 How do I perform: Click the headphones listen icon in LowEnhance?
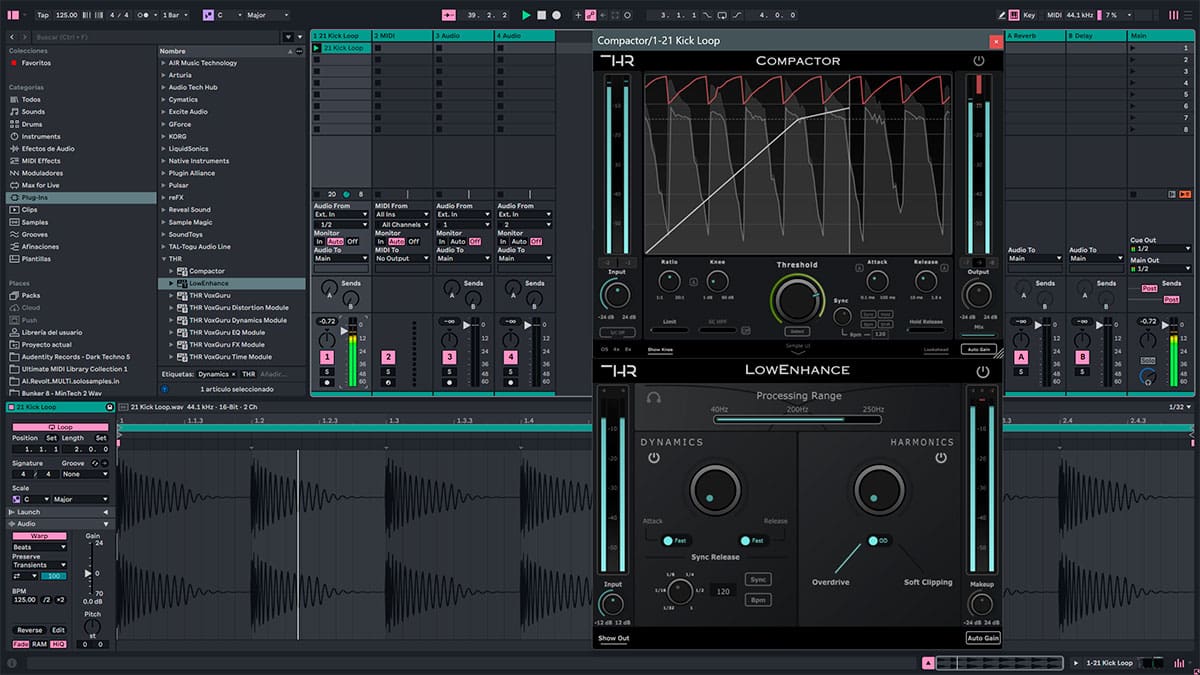[654, 397]
